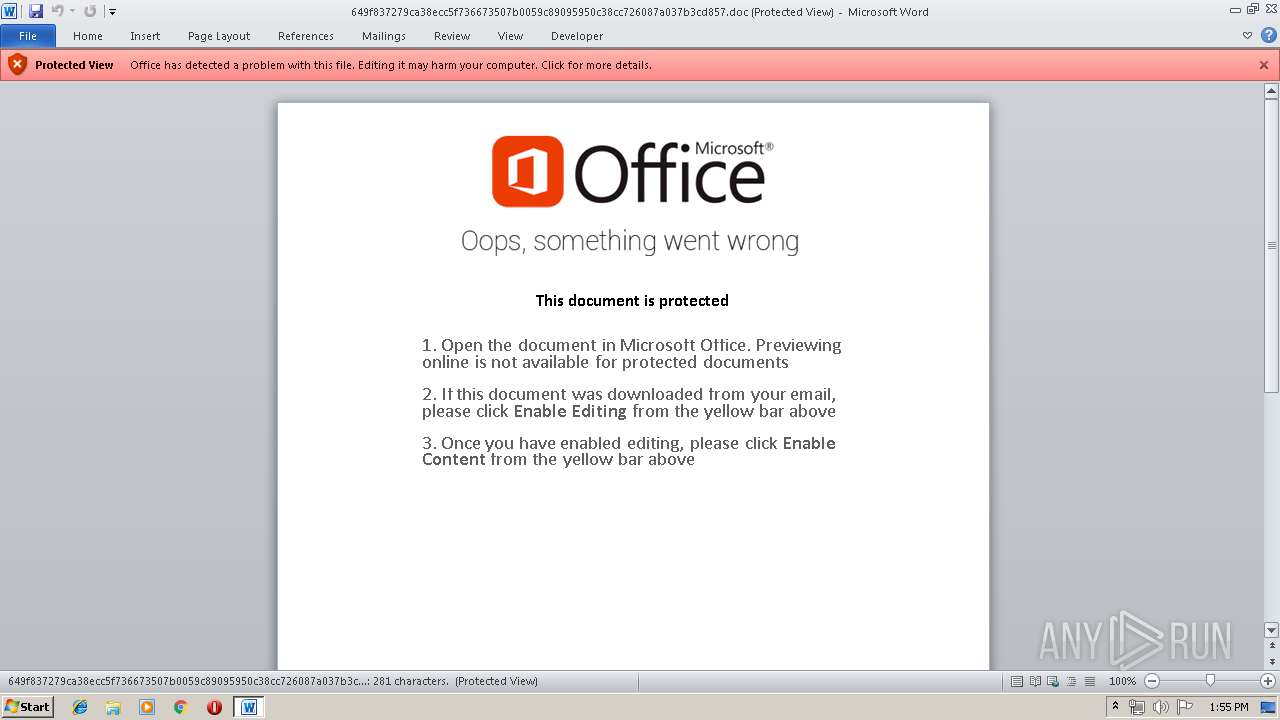Click the Undo arrow icon
1280x720 pixels.
[57, 11]
